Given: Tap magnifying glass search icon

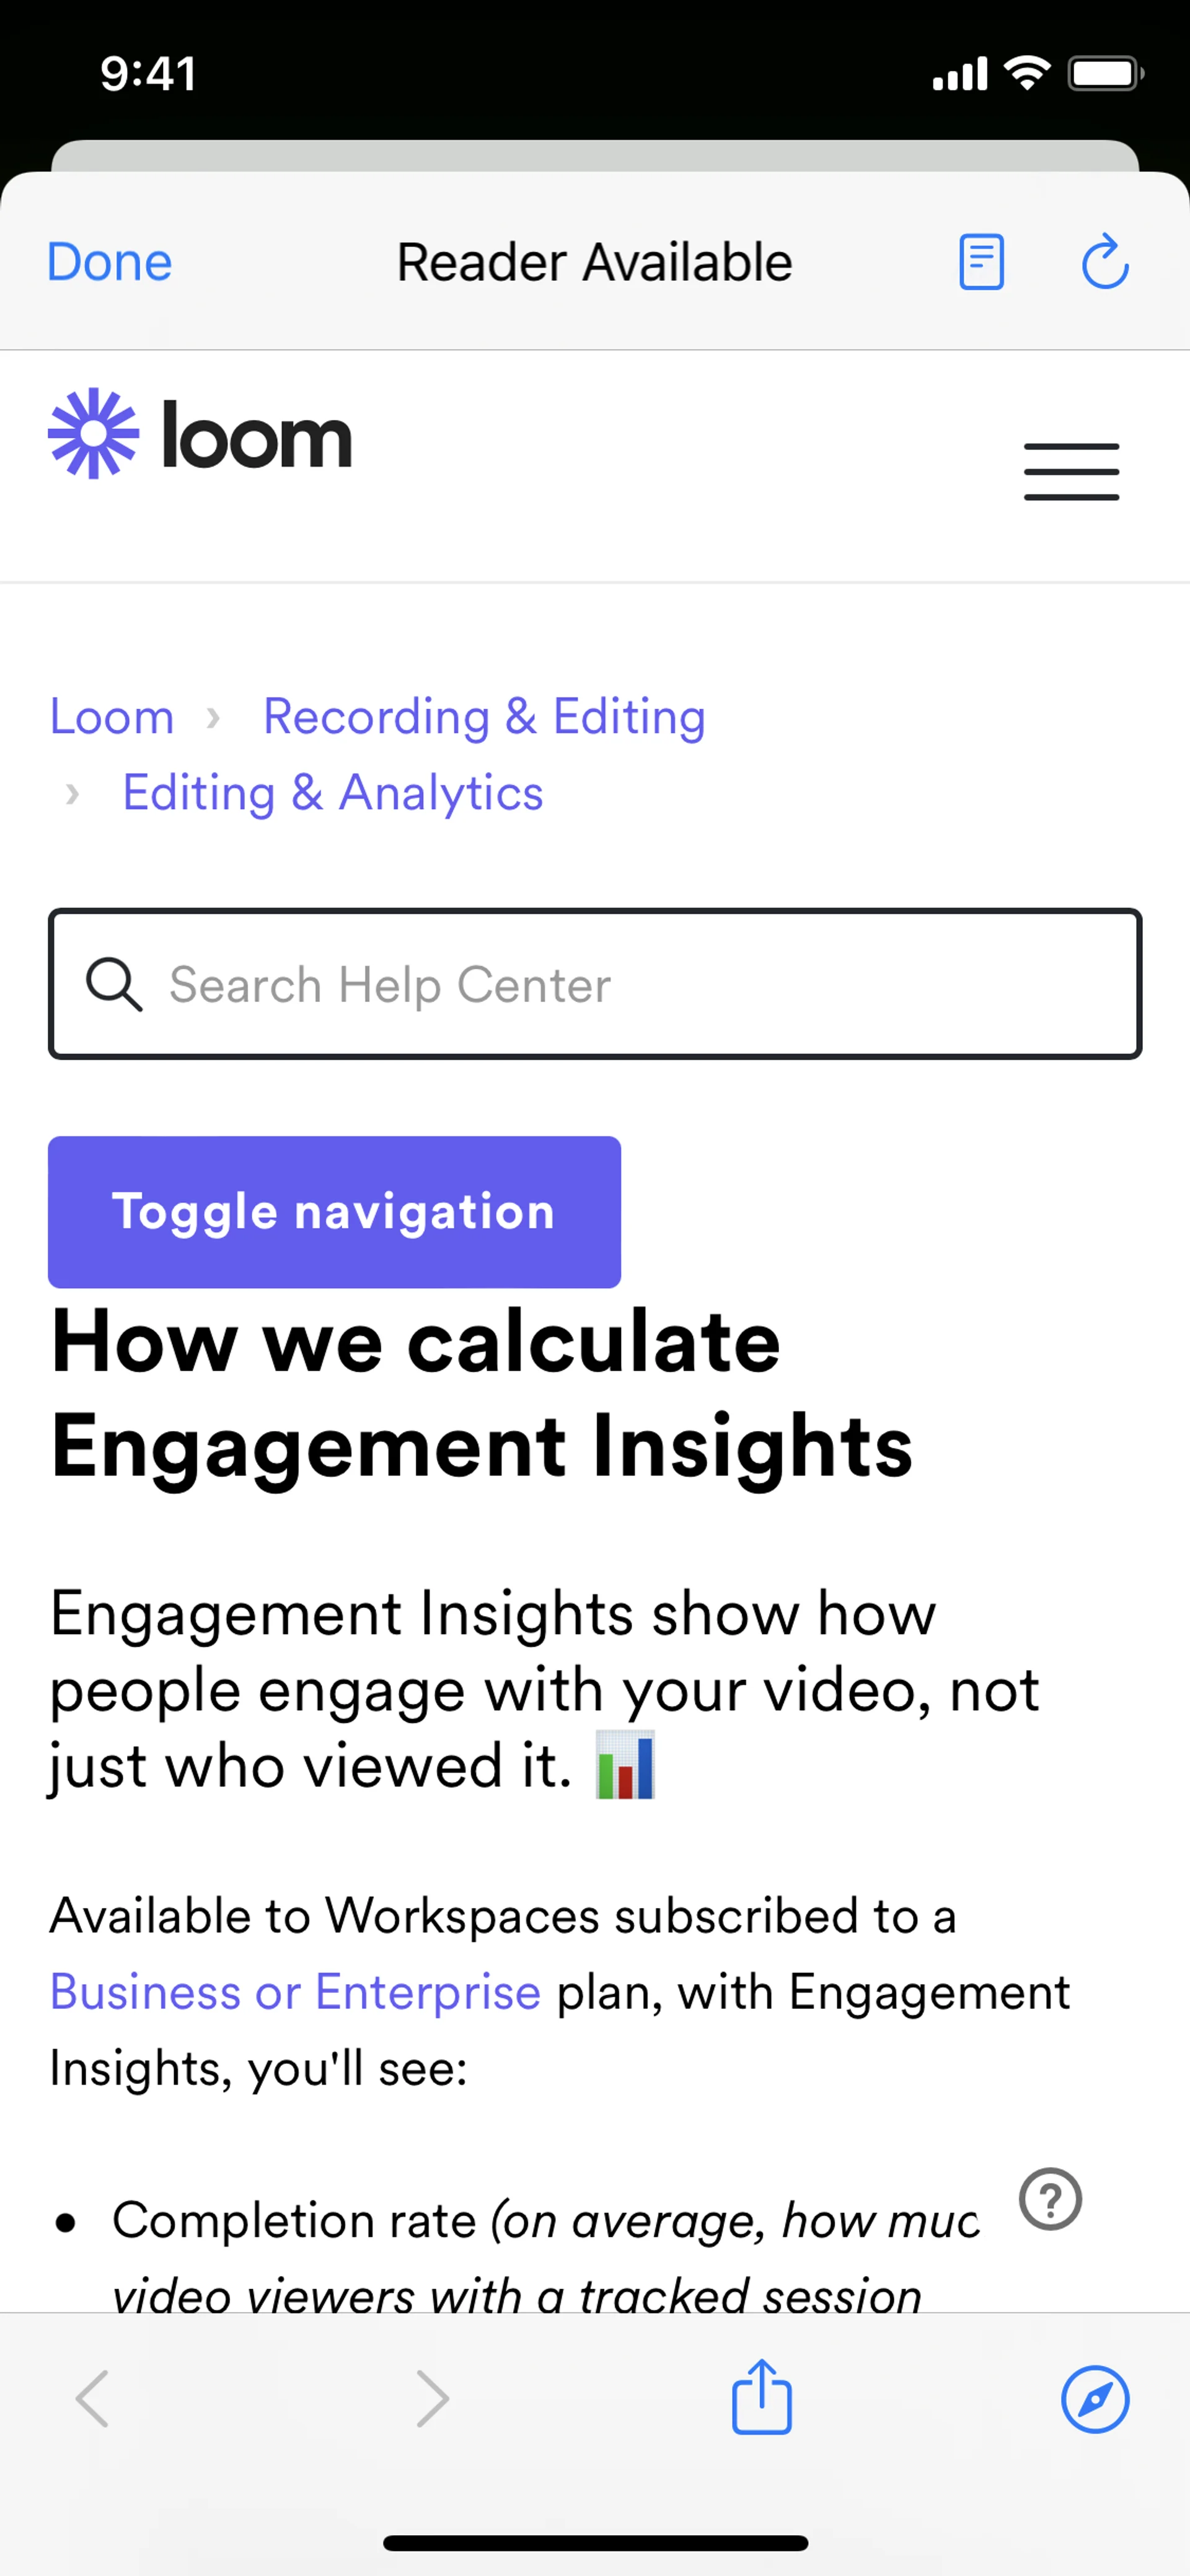Looking at the screenshot, I should (114, 985).
